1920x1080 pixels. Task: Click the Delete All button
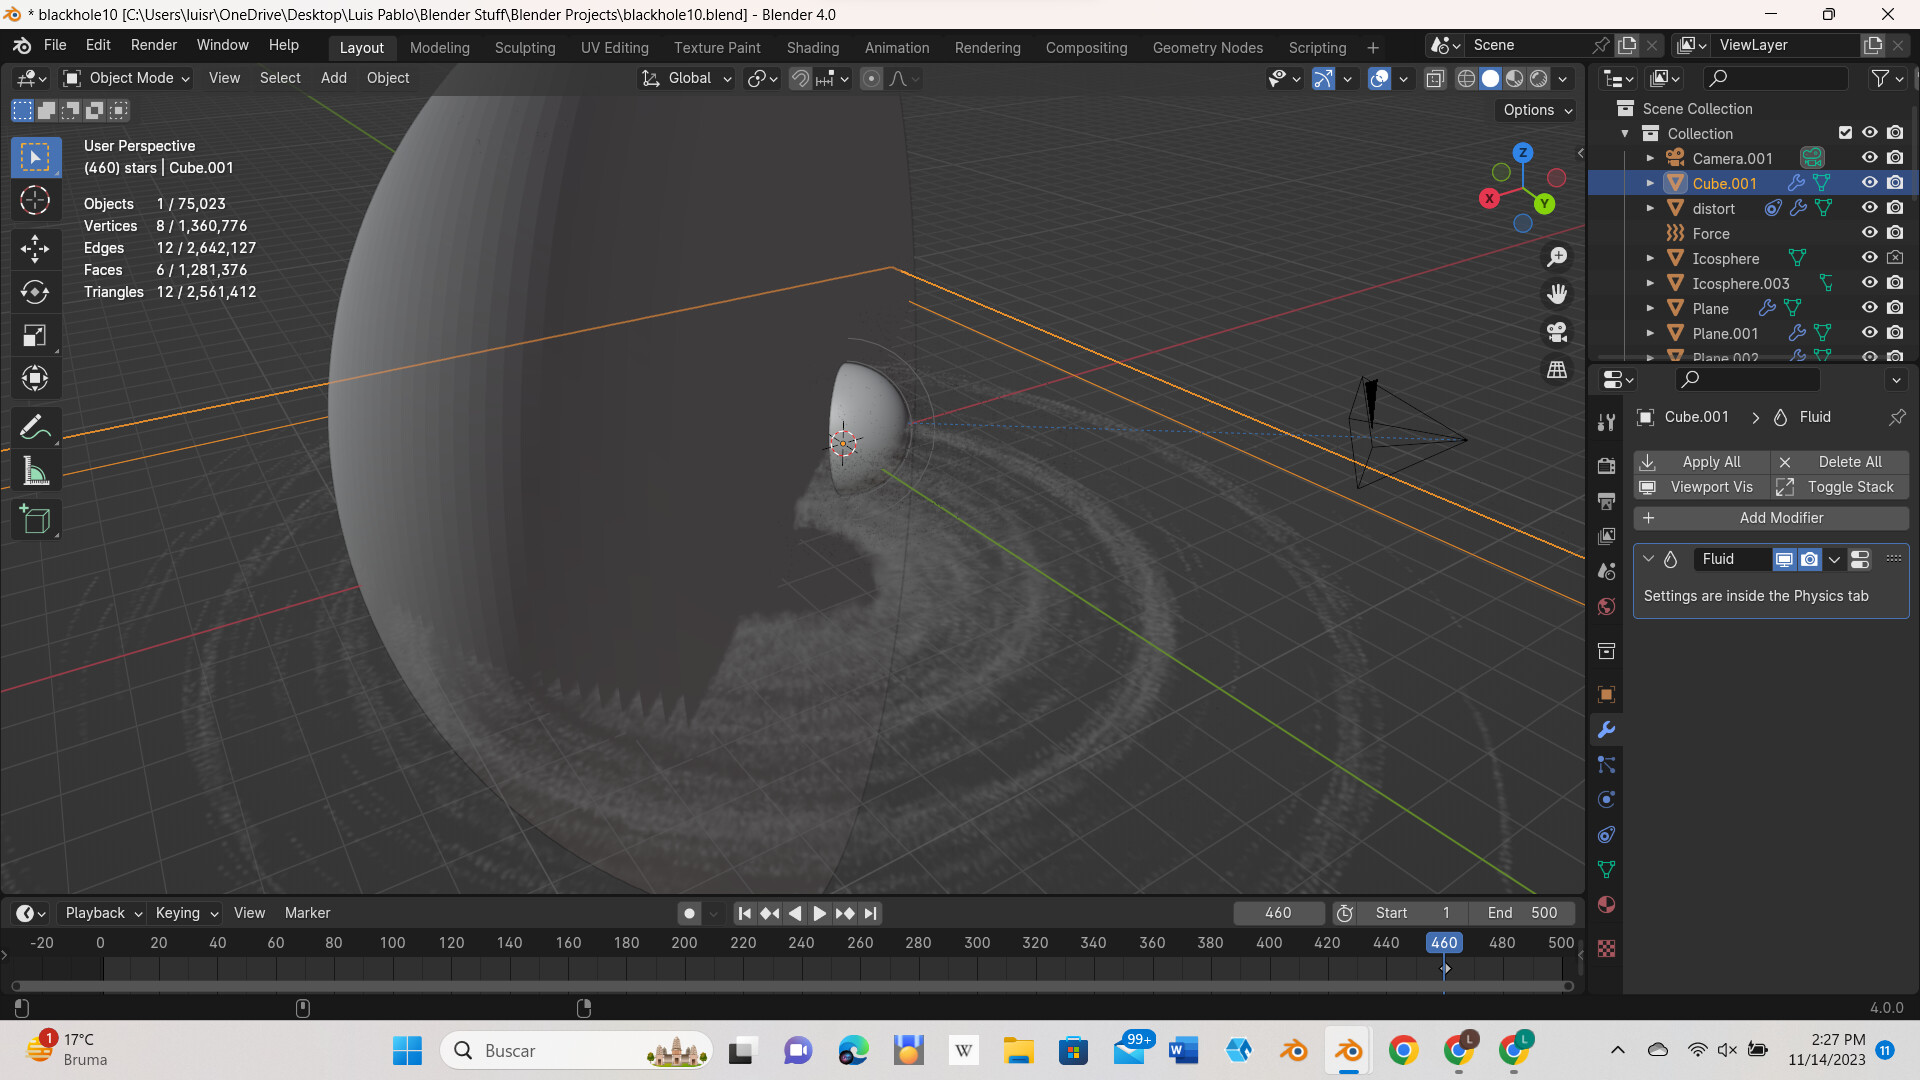[1840, 462]
